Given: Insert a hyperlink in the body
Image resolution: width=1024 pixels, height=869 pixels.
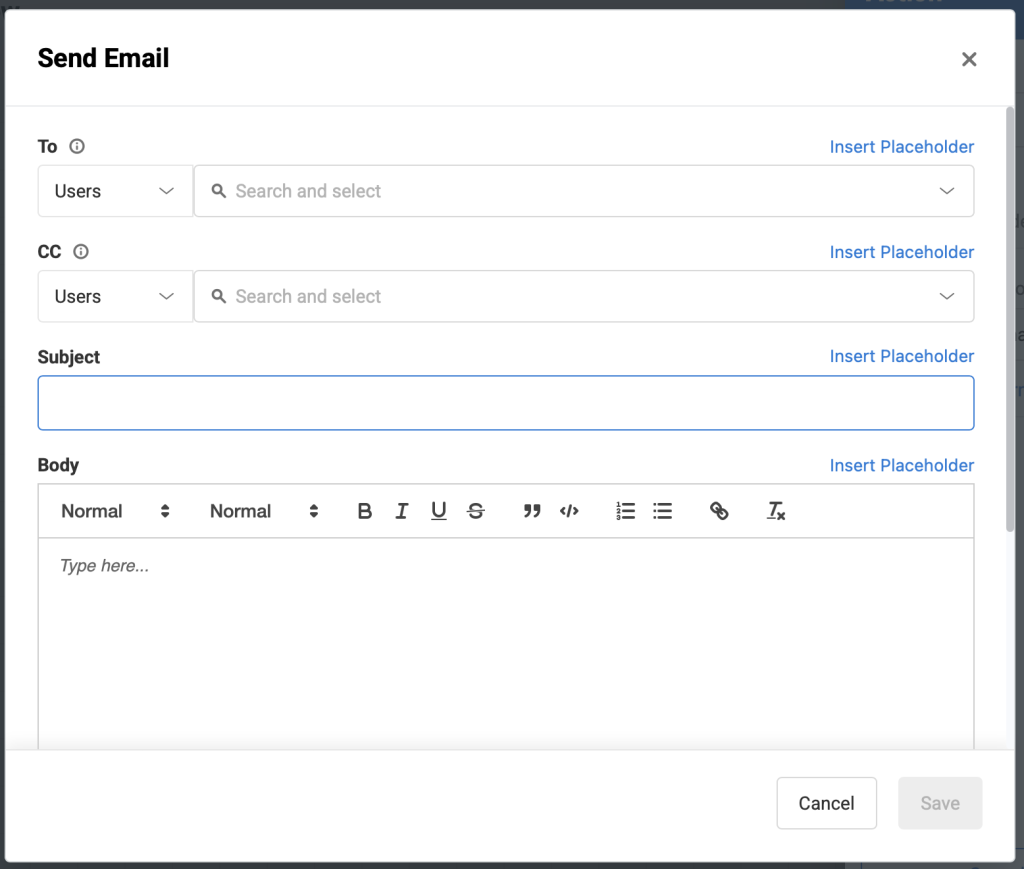Looking at the screenshot, I should click(719, 511).
